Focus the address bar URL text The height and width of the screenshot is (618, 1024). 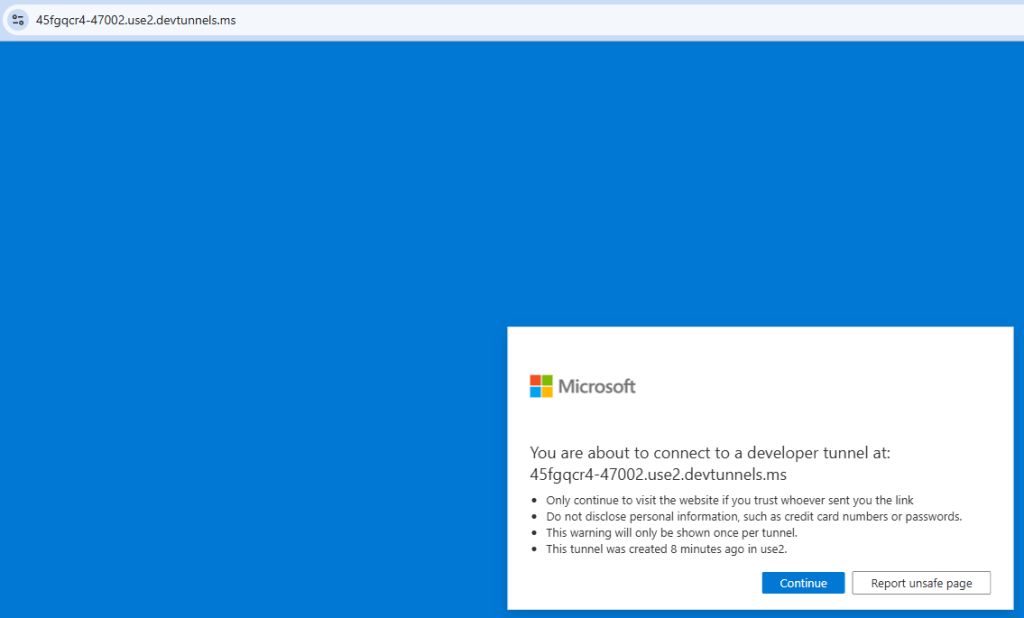point(136,20)
